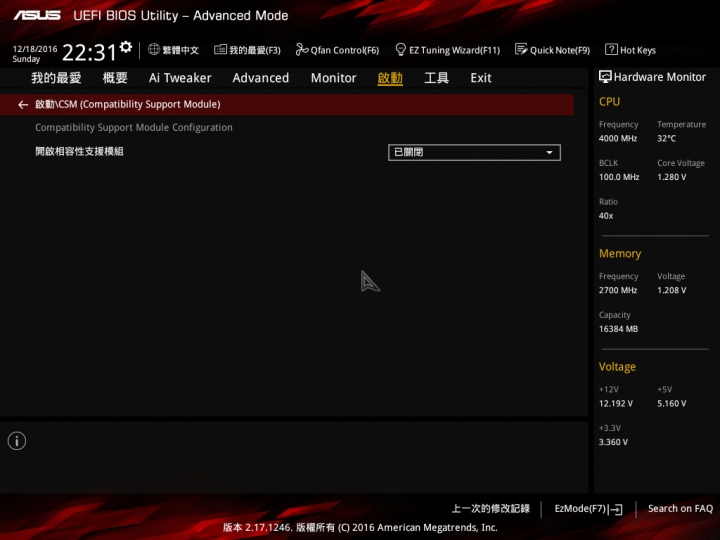Switch to the 概要 tab
Viewport: 720px width, 540px height.
pos(115,78)
